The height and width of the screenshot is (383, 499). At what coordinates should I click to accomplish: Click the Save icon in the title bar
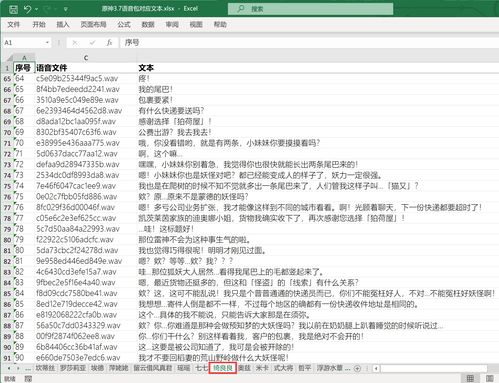click(x=13, y=9)
